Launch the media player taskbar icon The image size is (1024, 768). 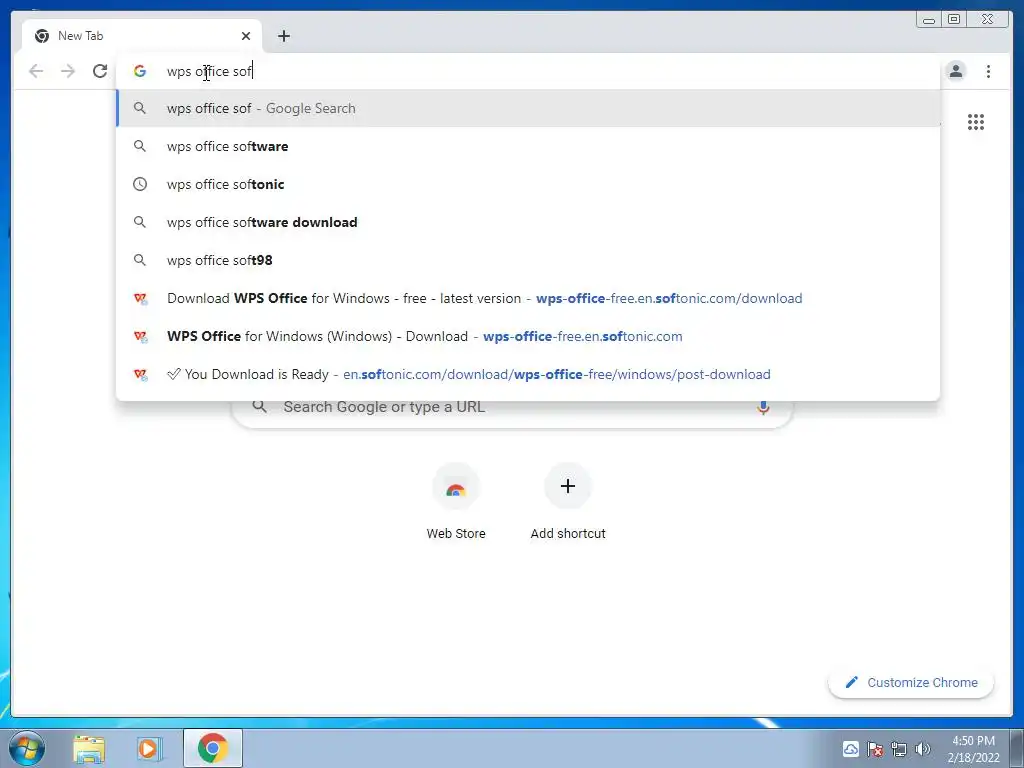point(149,749)
